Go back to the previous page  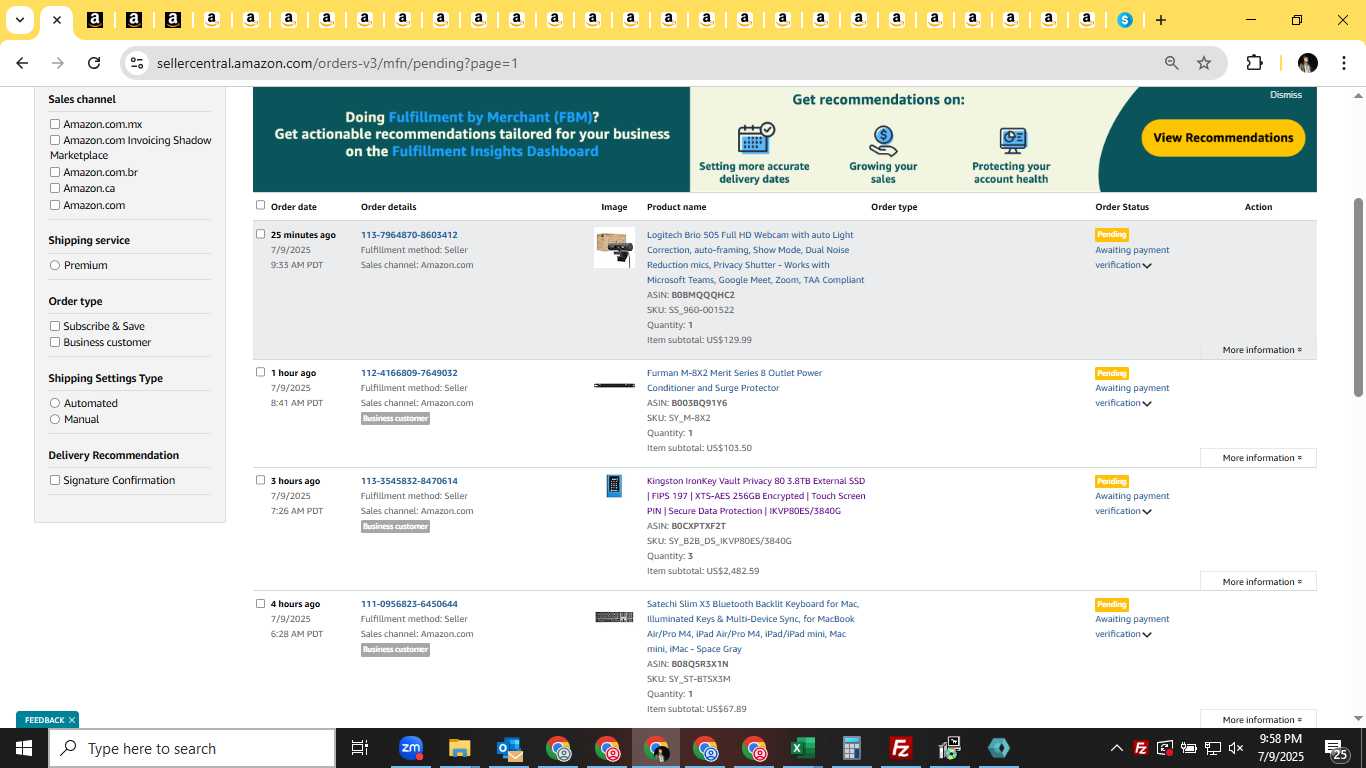point(22,63)
